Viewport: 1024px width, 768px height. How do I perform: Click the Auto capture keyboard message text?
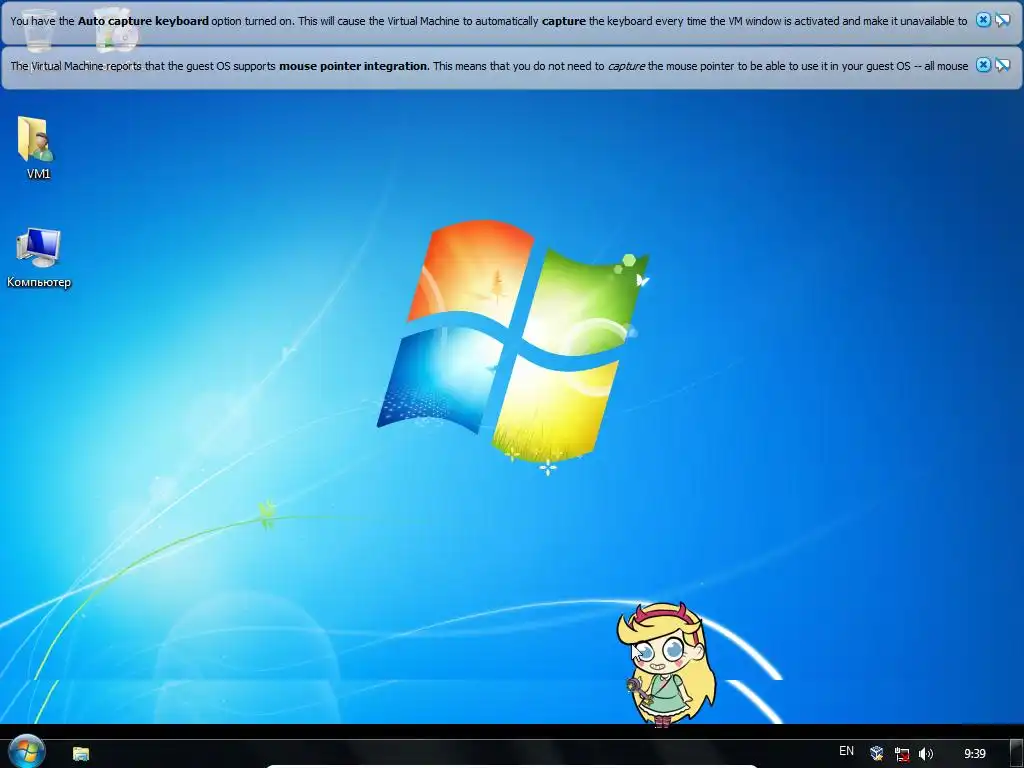coord(488,21)
